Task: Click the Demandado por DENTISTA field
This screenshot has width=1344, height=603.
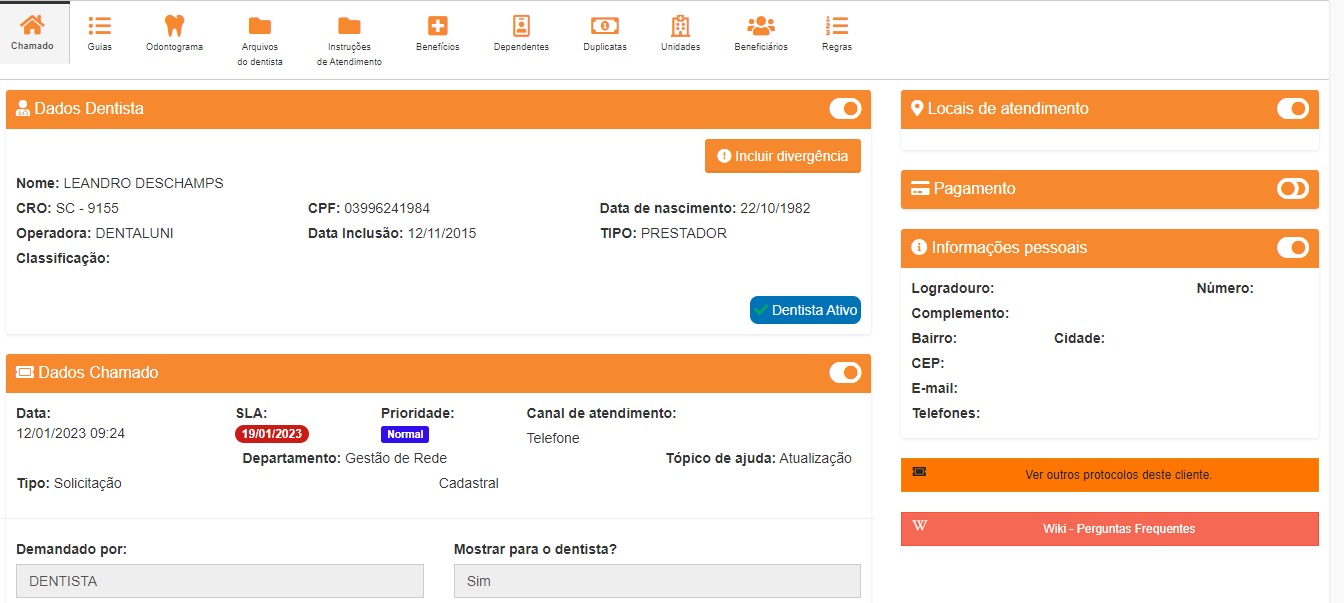Action: (x=220, y=581)
